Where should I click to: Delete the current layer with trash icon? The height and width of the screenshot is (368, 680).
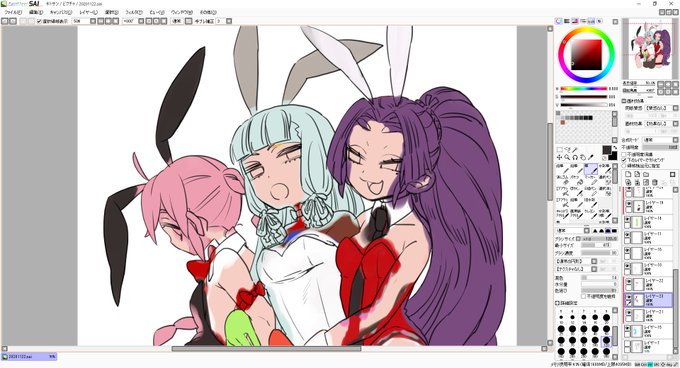(x=655, y=182)
